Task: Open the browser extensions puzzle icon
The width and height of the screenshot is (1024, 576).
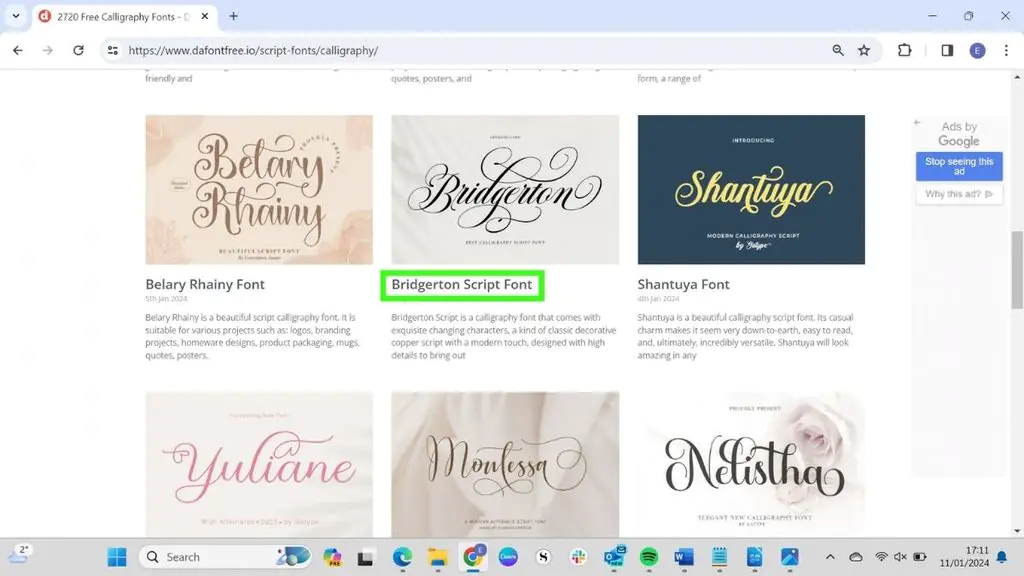Action: pos(905,50)
